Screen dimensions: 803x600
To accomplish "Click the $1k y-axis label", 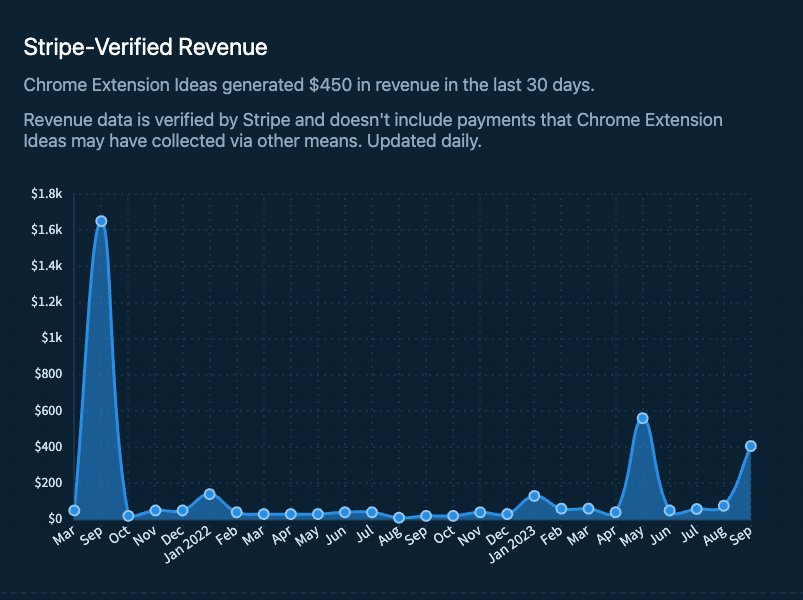I will (52, 338).
